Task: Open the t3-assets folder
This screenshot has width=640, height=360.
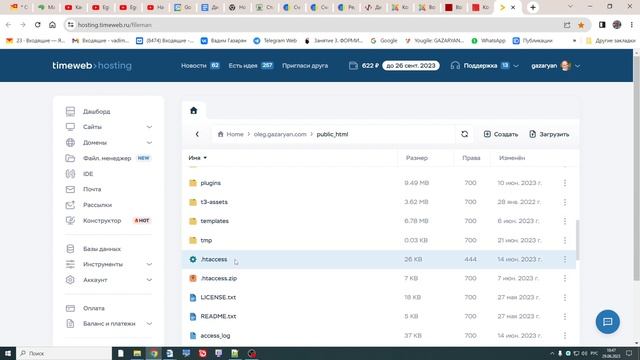Action: pyautogui.click(x=214, y=202)
